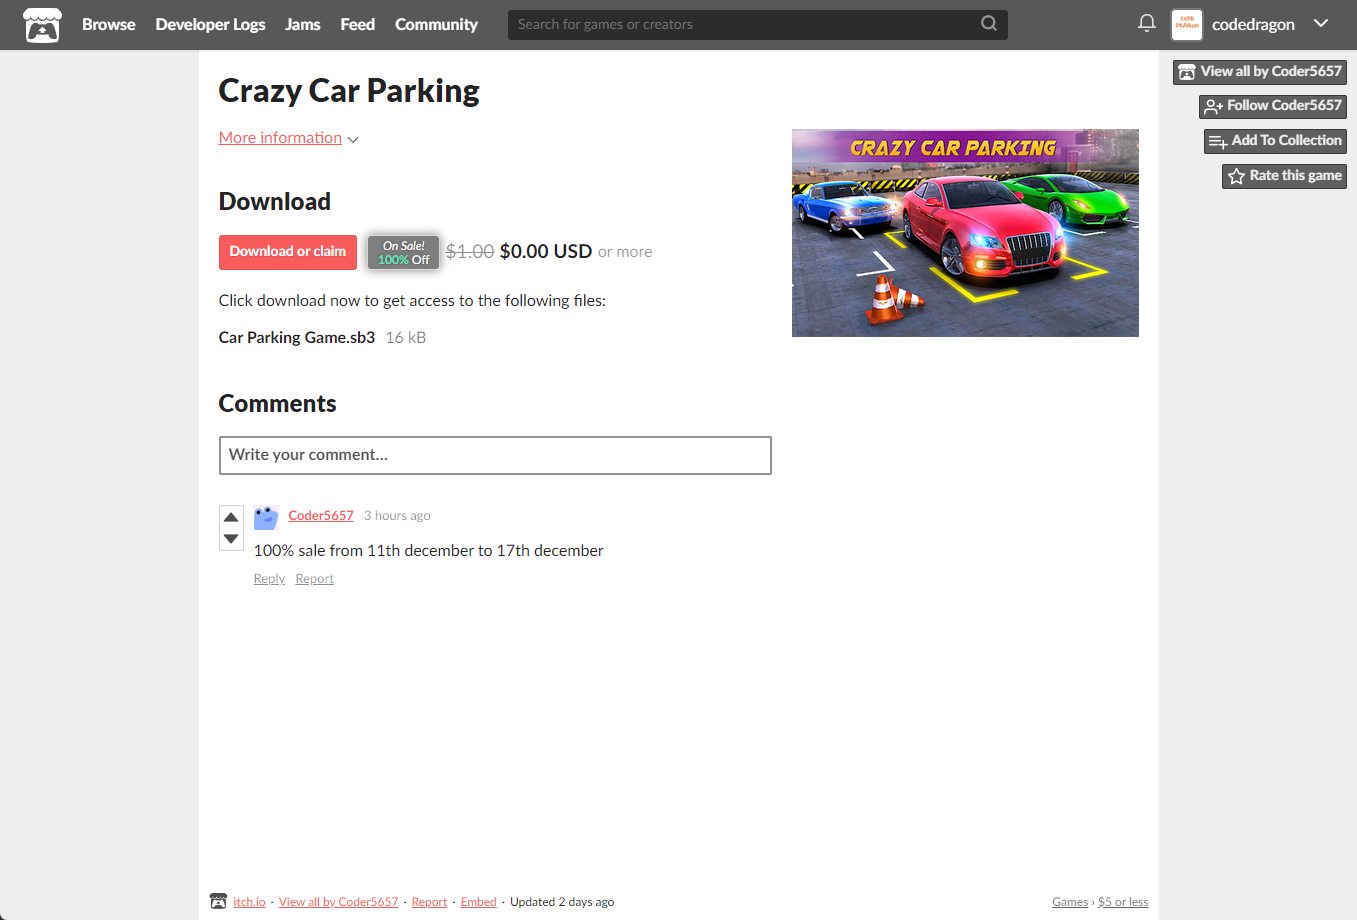Click the codedragon profile avatar
The height and width of the screenshot is (920, 1357).
[1187, 25]
